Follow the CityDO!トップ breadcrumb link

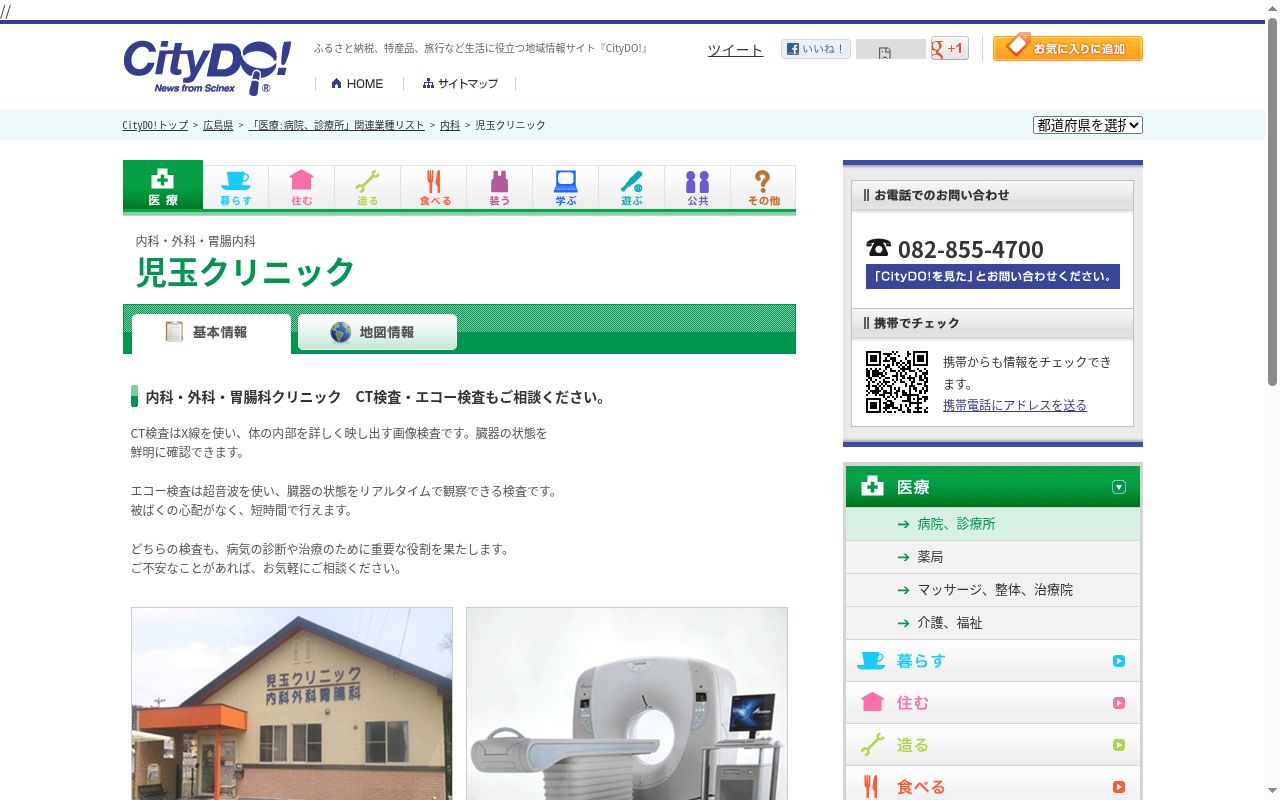click(x=155, y=125)
